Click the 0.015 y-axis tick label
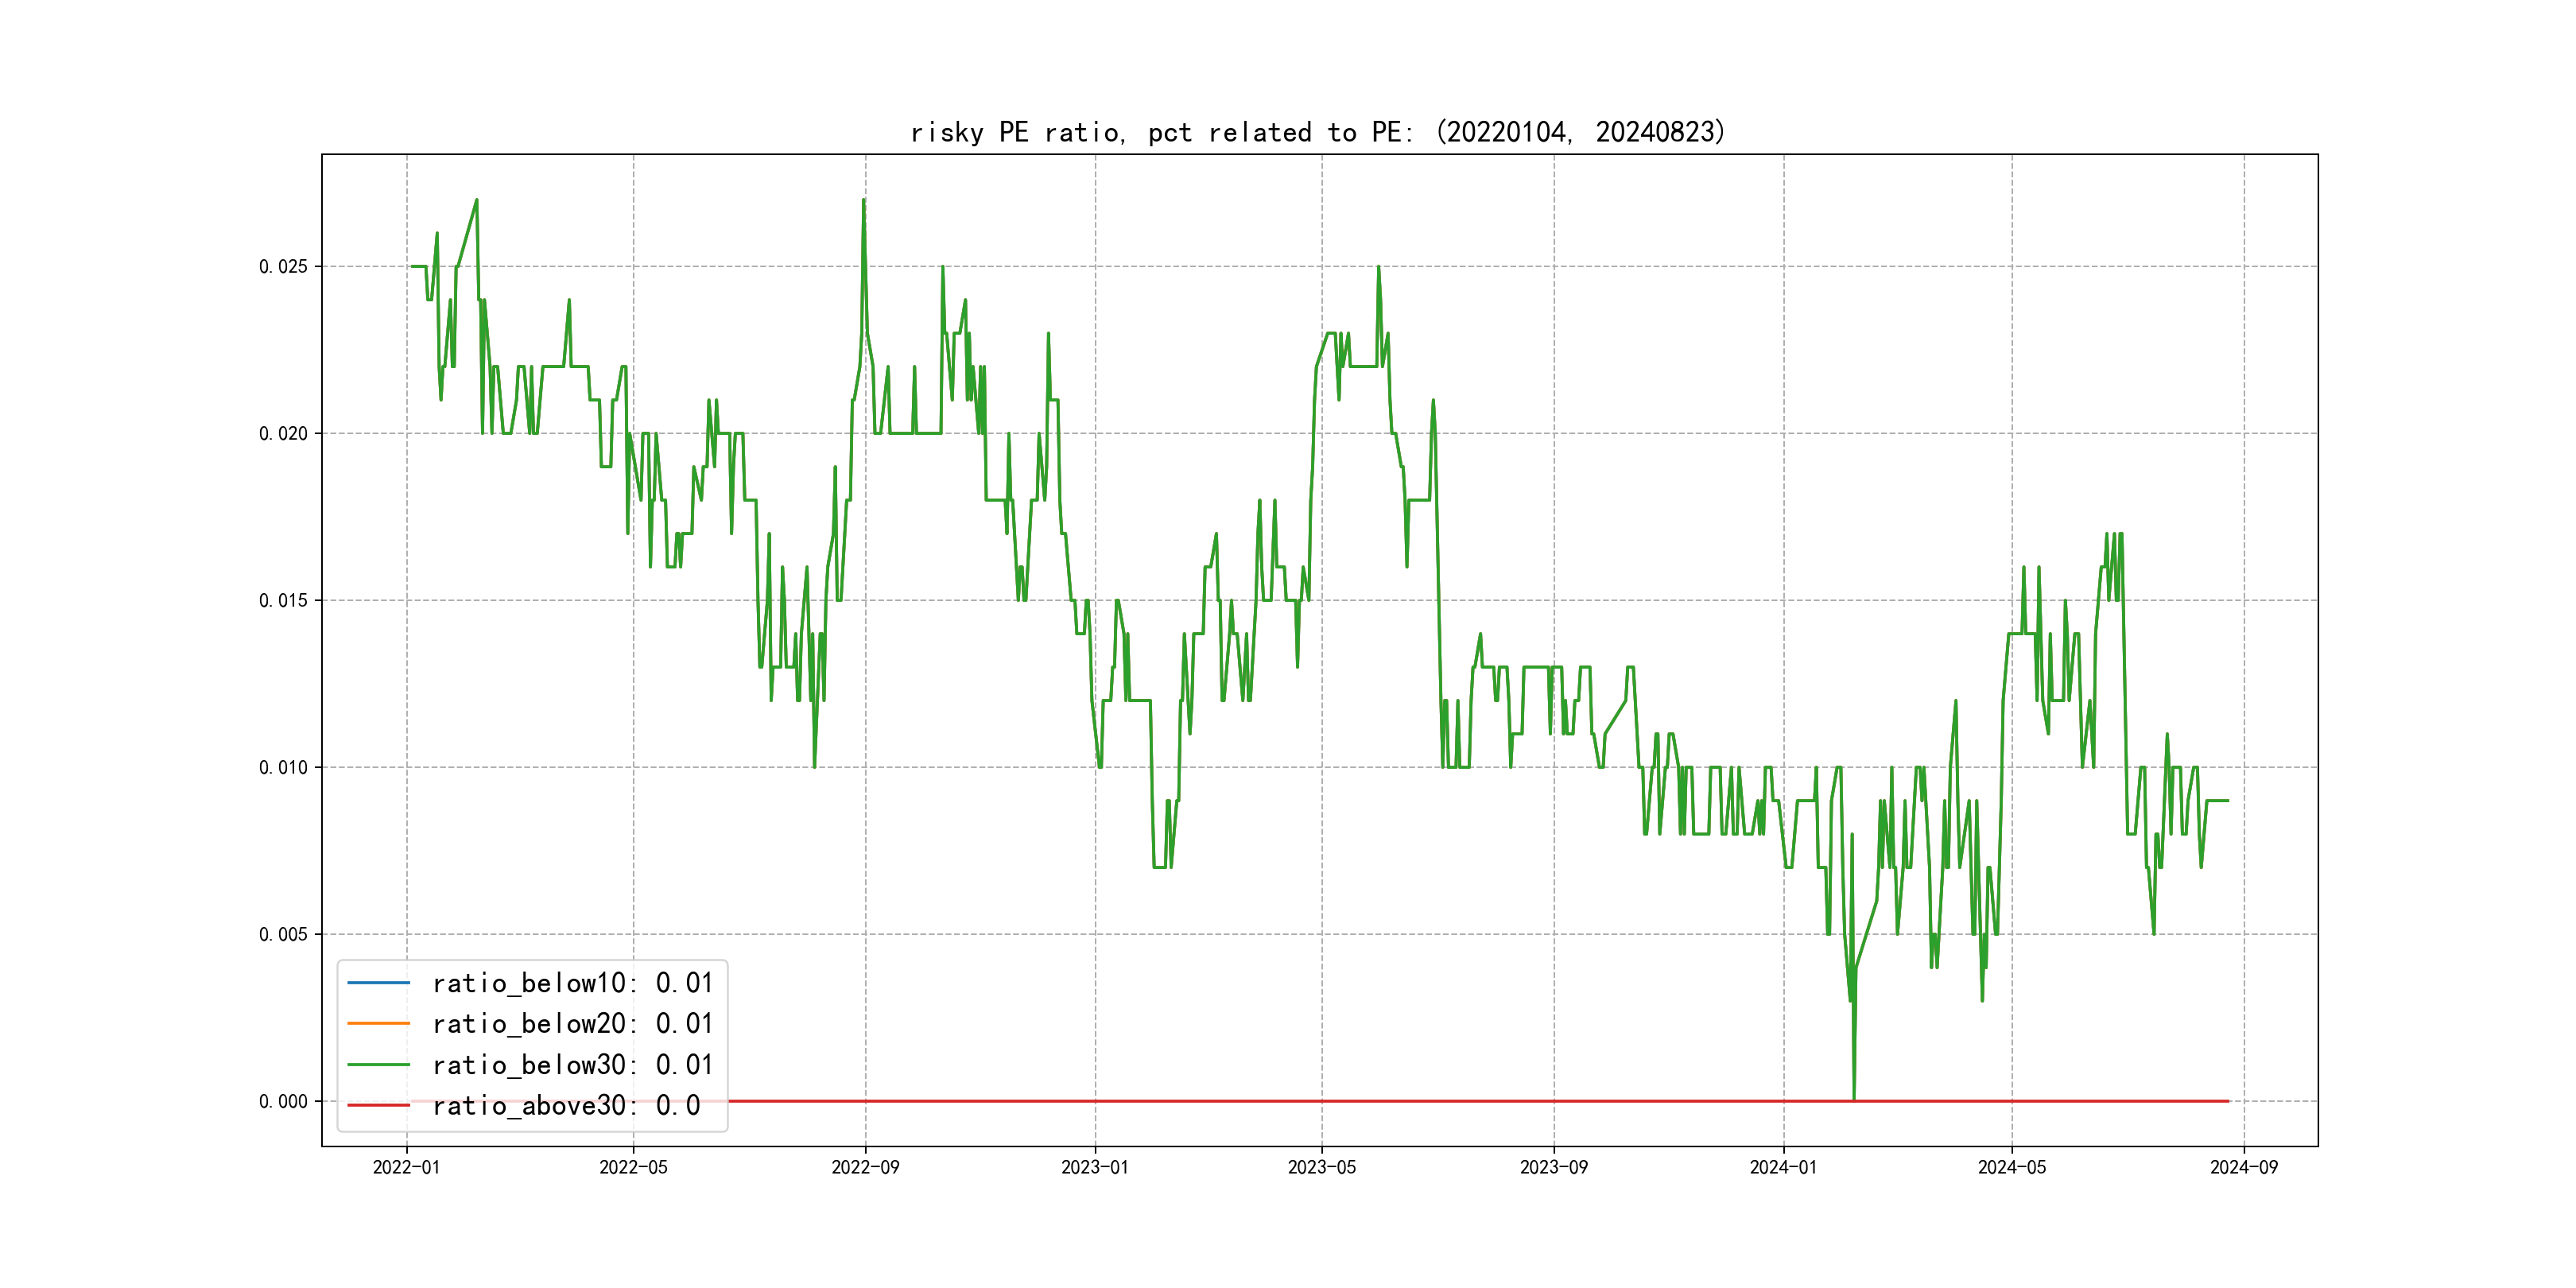The height and width of the screenshot is (1288, 2576). pyautogui.click(x=283, y=600)
